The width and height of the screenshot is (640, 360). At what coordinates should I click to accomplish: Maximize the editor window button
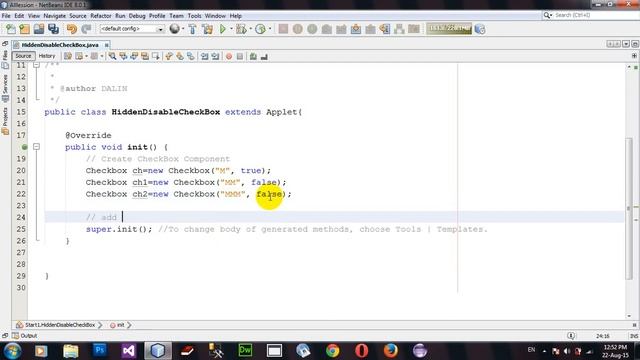[x=635, y=44]
